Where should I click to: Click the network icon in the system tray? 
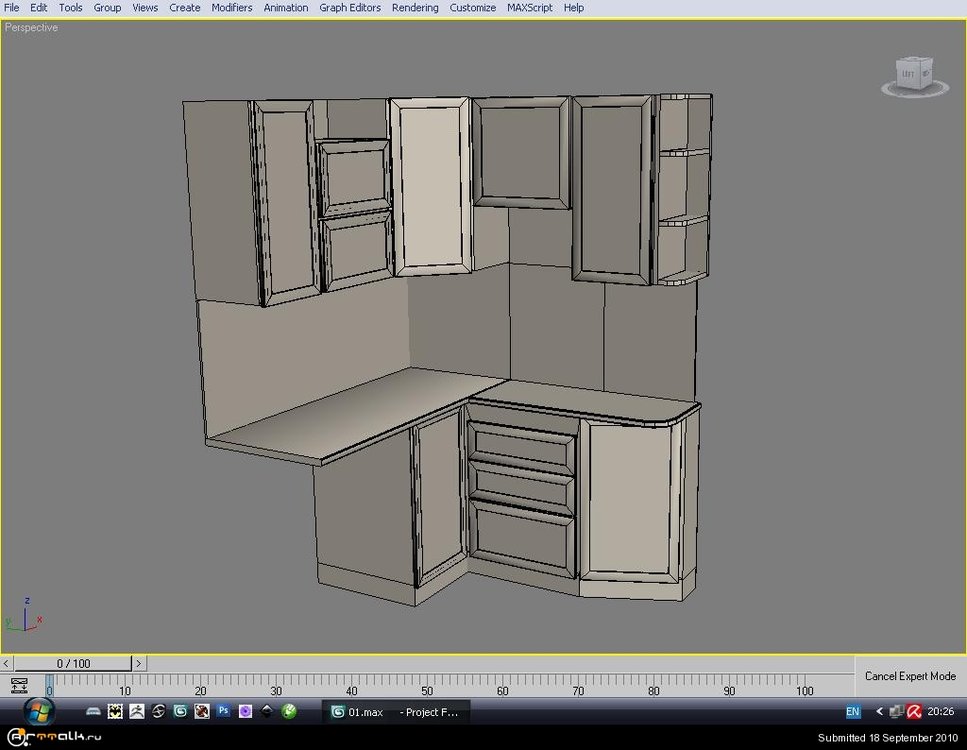click(x=896, y=712)
